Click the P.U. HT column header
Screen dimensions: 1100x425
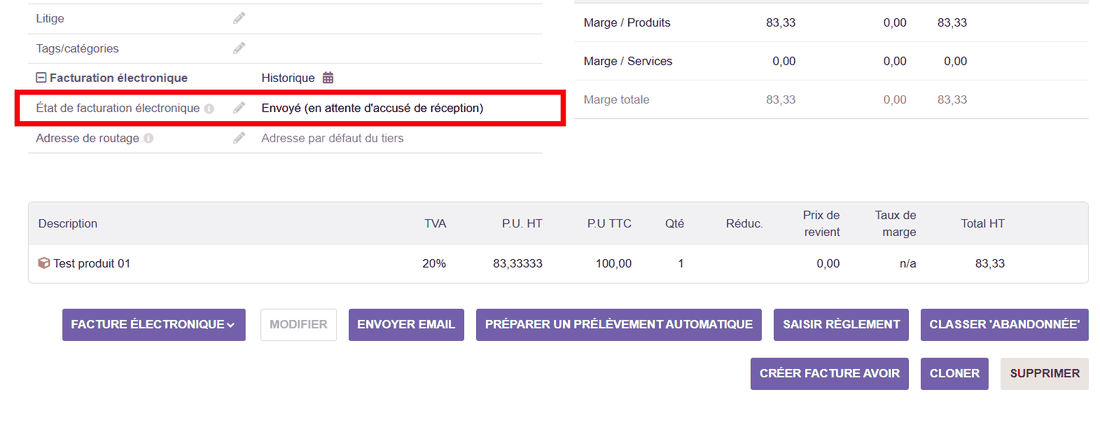pyautogui.click(x=522, y=224)
